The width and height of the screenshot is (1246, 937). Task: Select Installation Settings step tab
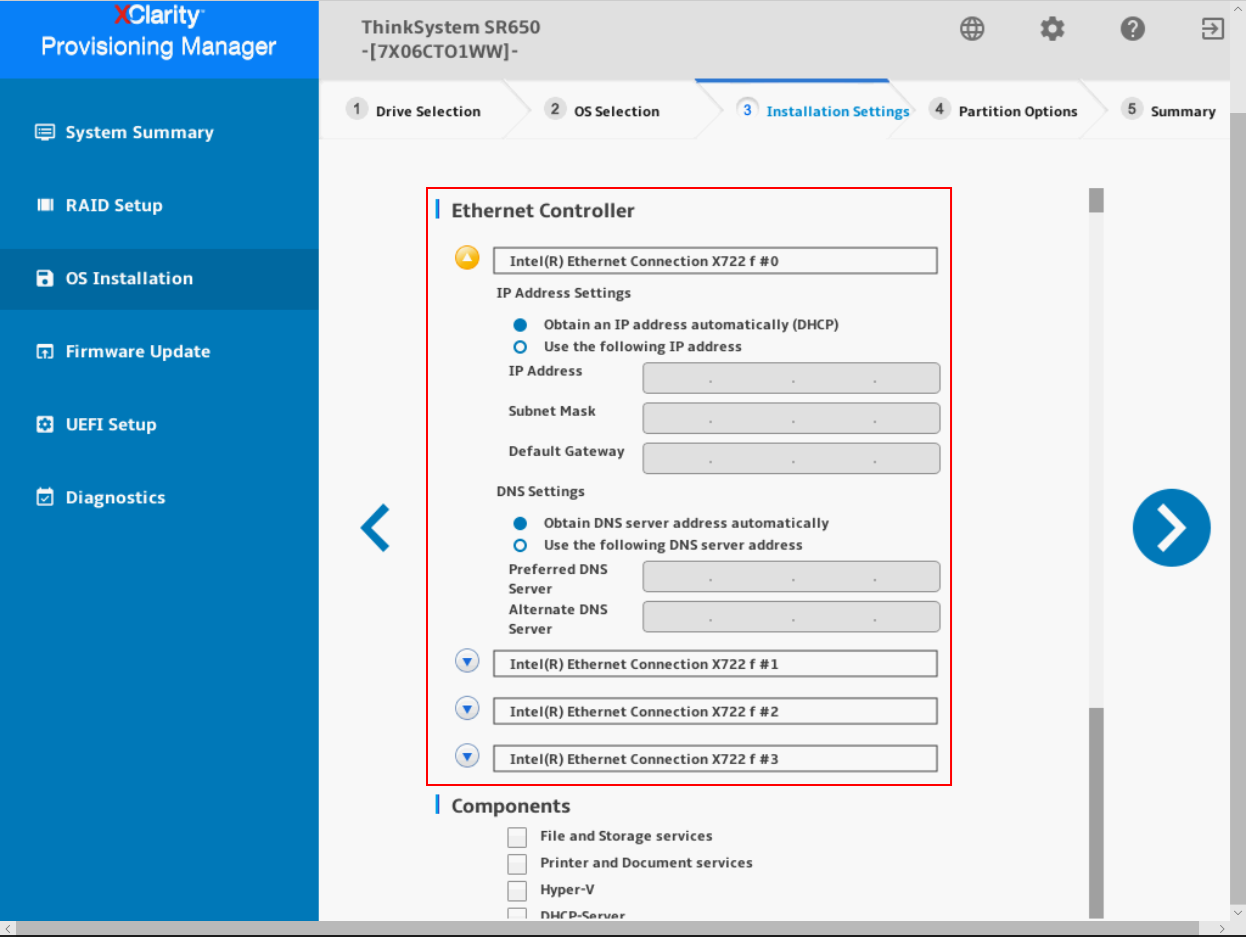tap(824, 111)
